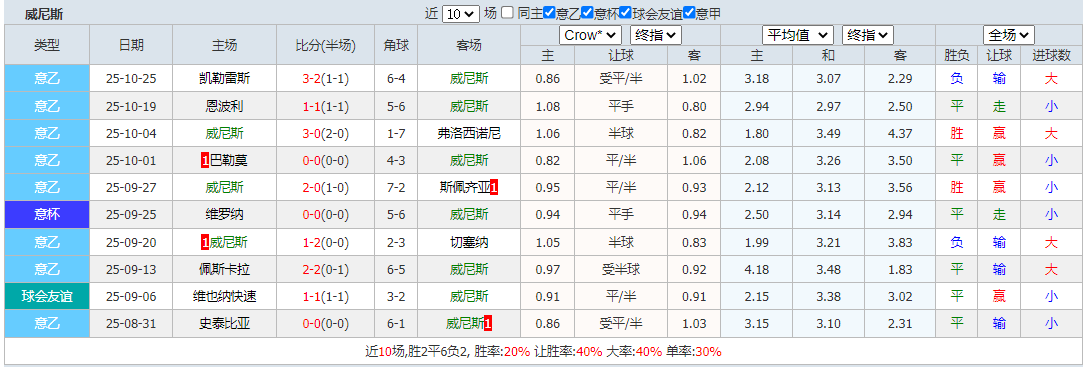Click the 1-2 score on 25-09-20 match
The height and width of the screenshot is (367, 1086).
(312, 242)
